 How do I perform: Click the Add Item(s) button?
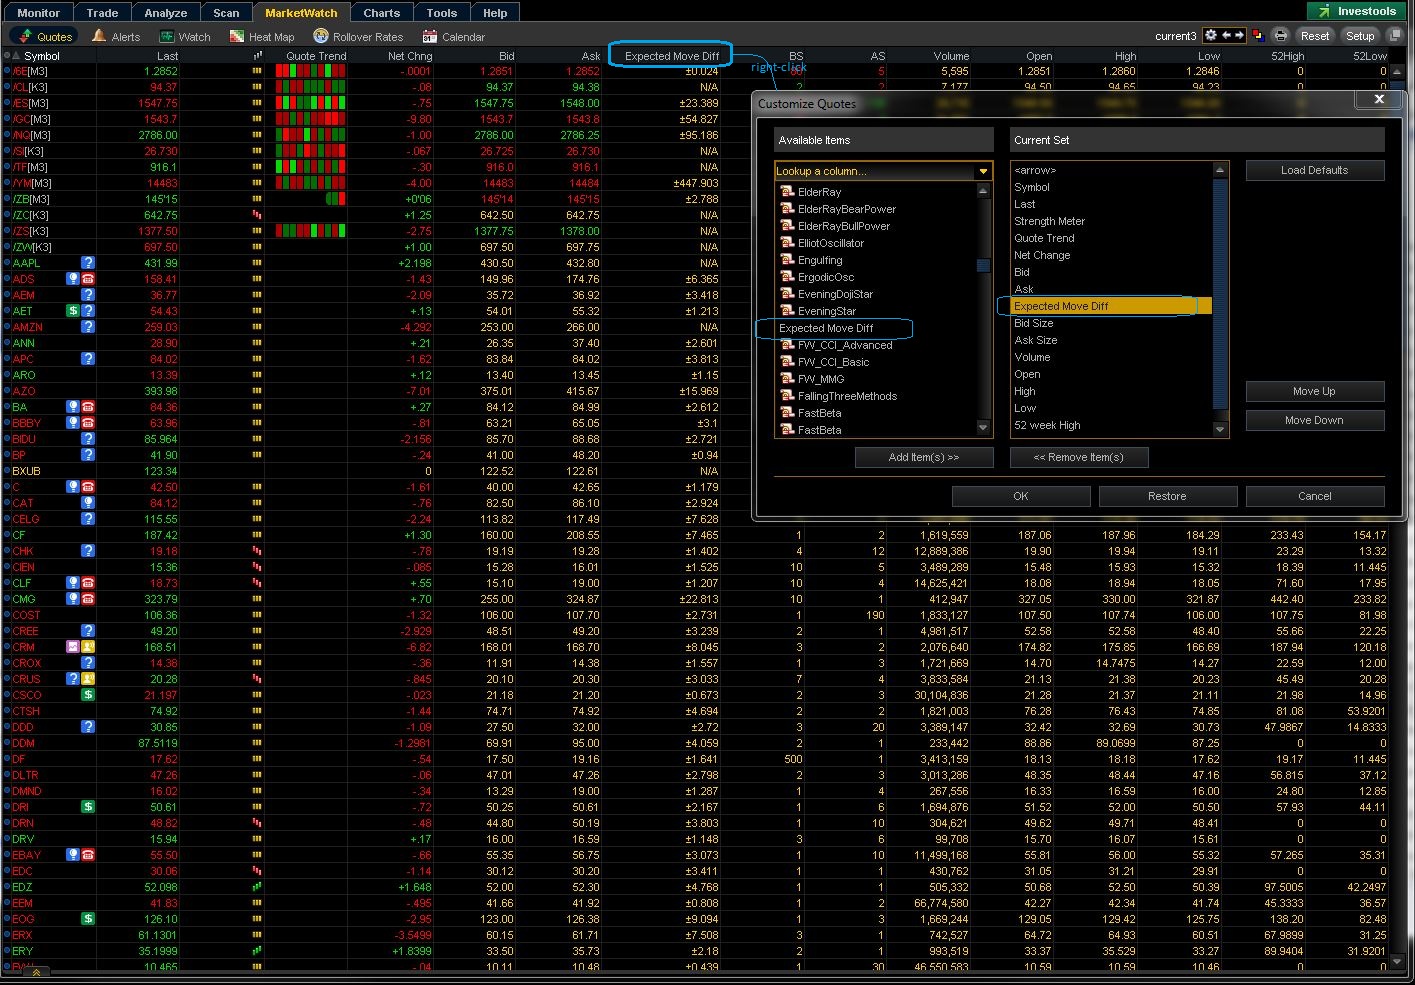[x=924, y=457]
